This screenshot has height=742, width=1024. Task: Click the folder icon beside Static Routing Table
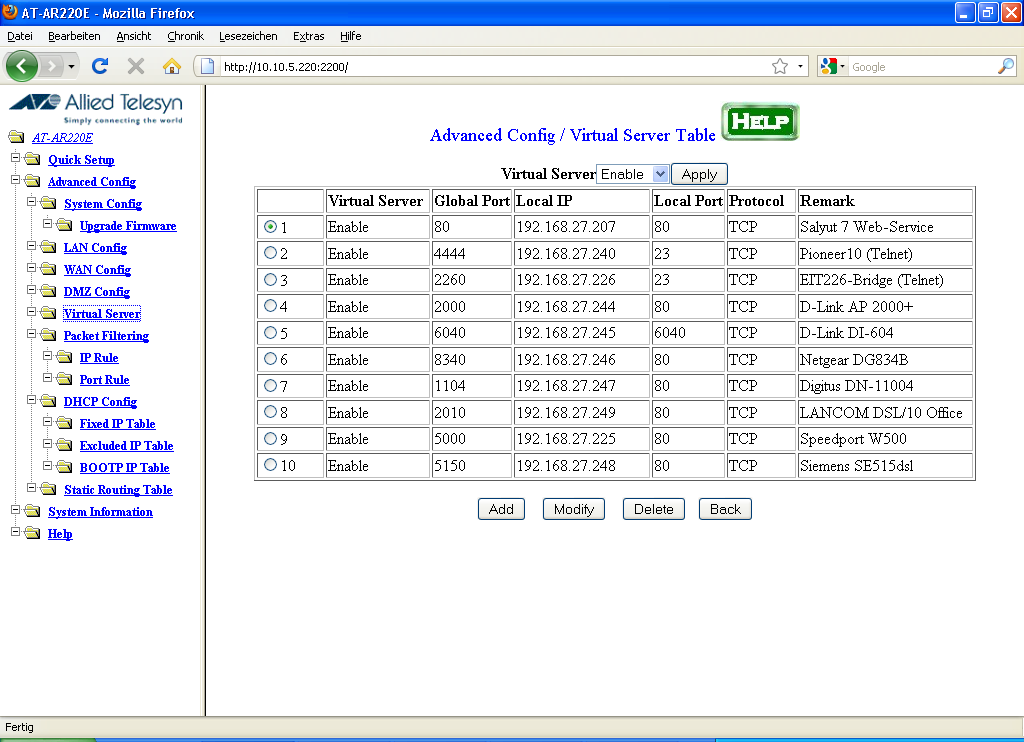48,489
